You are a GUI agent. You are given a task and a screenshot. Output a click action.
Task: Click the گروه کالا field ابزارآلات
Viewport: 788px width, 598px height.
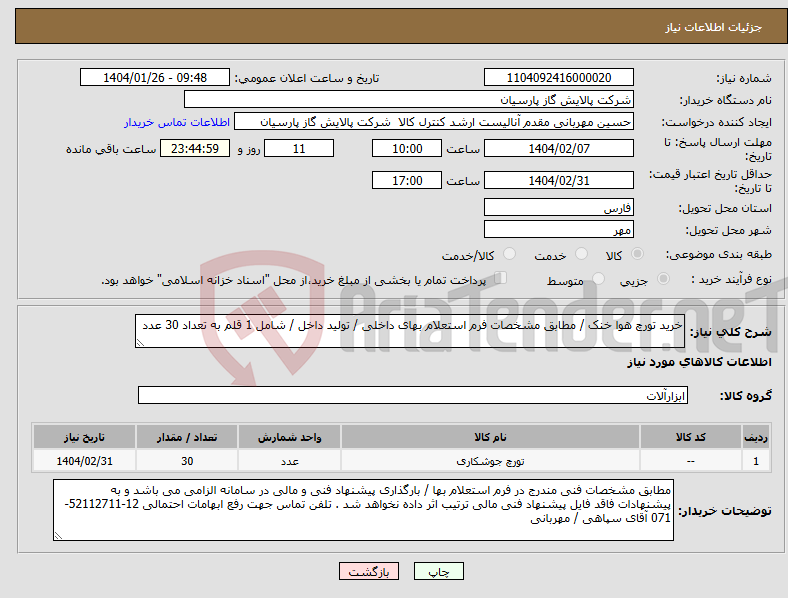pos(413,395)
